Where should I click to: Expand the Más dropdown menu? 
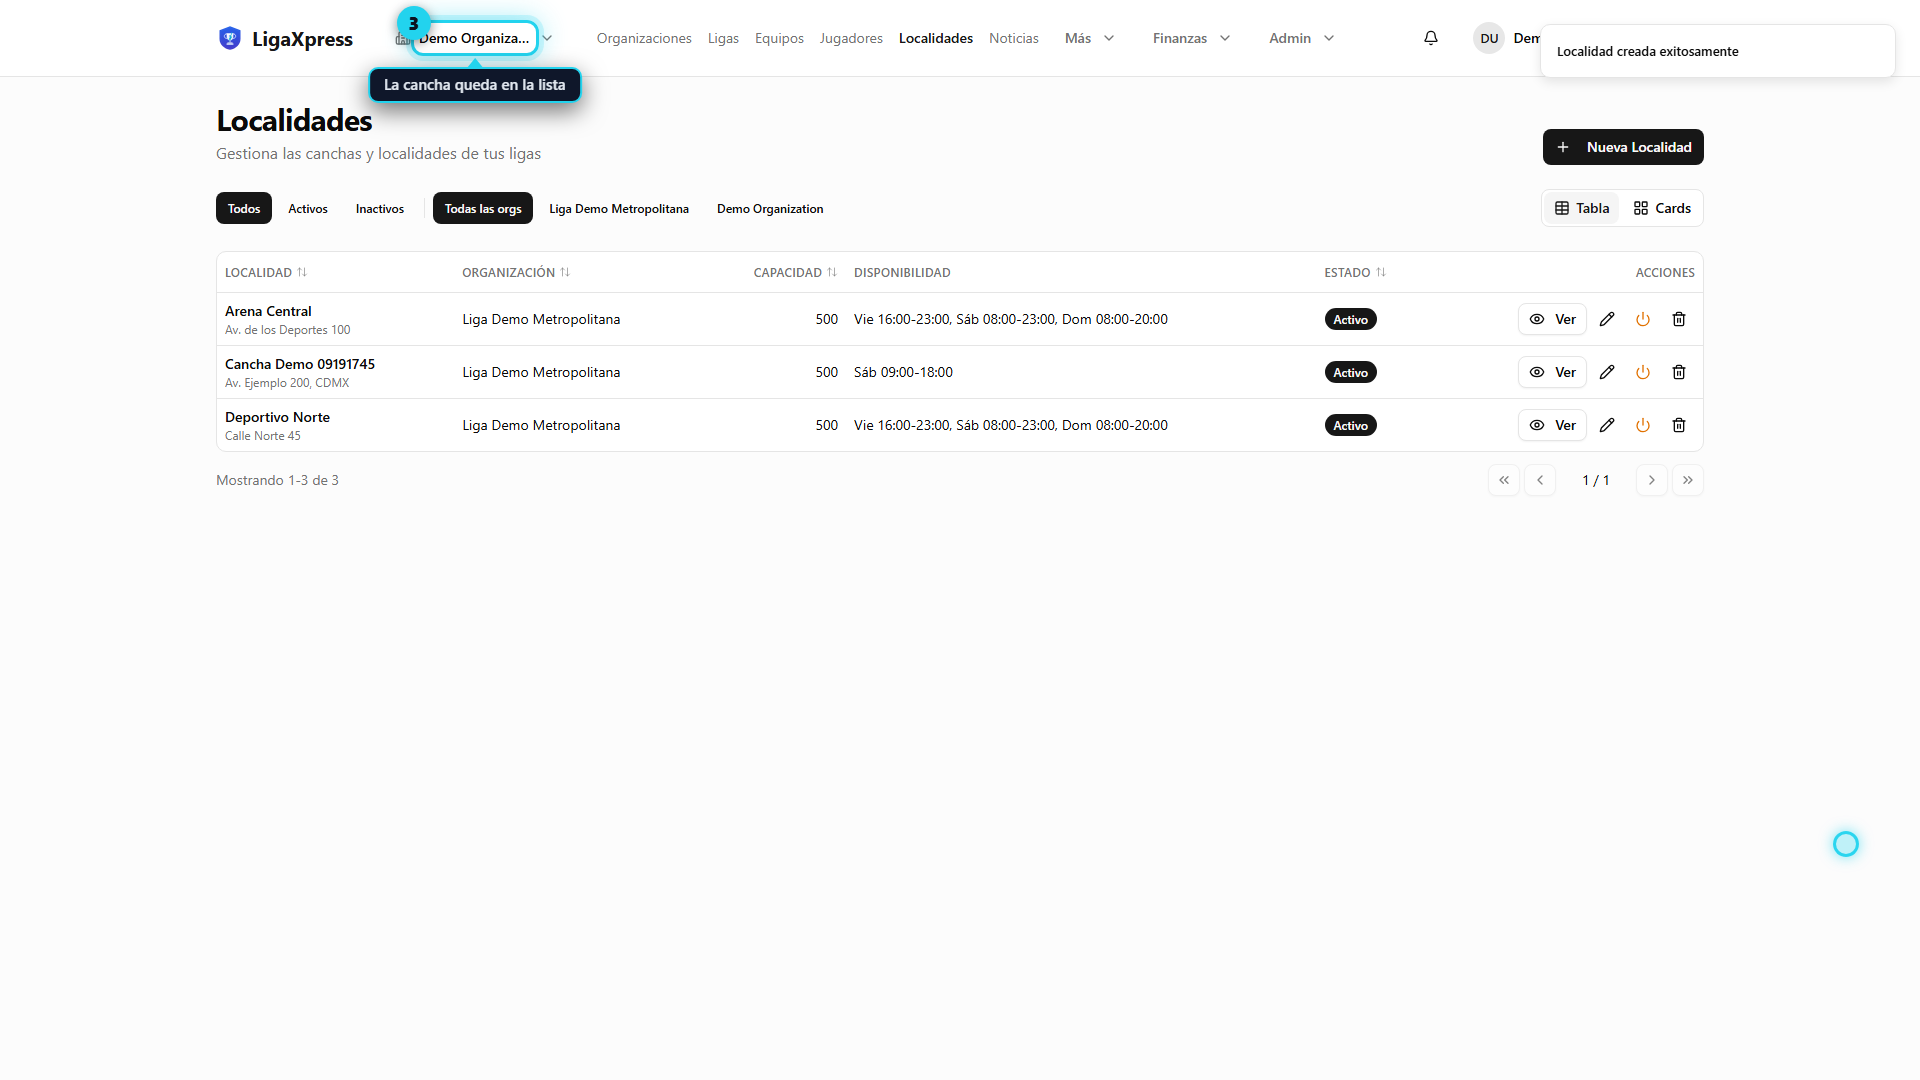click(1089, 38)
